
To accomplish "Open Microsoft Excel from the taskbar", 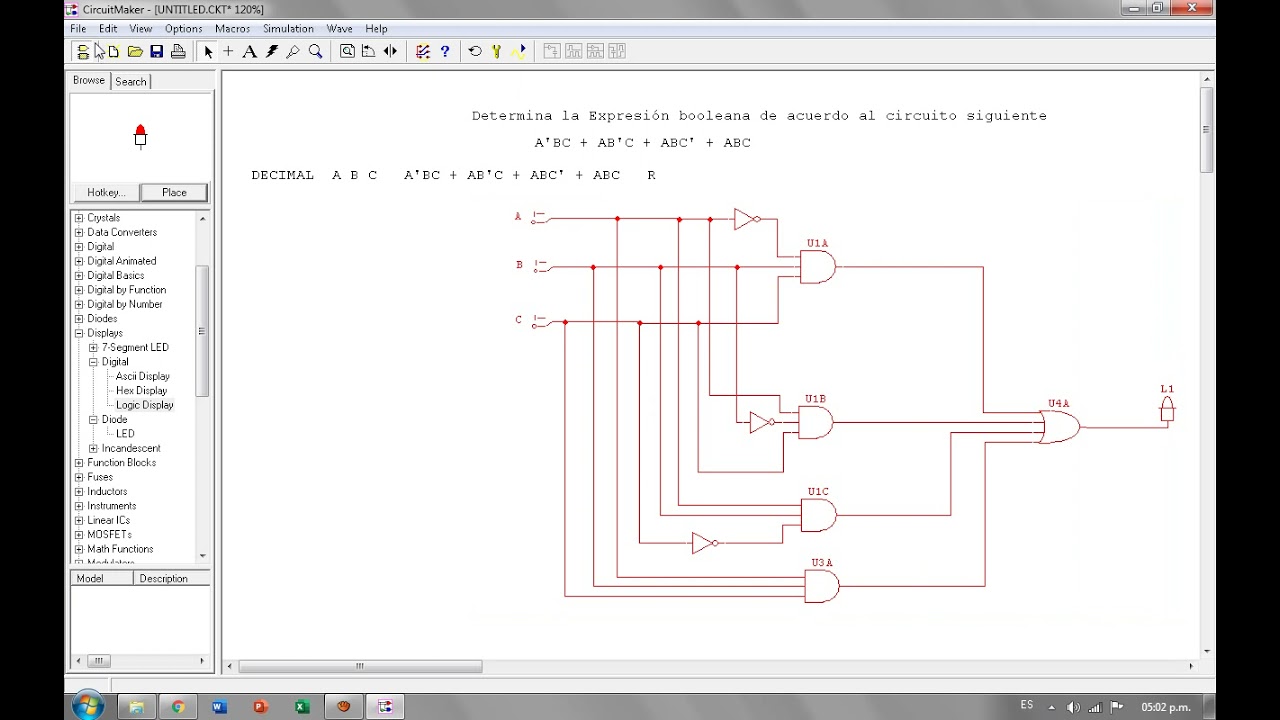I will coord(302,707).
